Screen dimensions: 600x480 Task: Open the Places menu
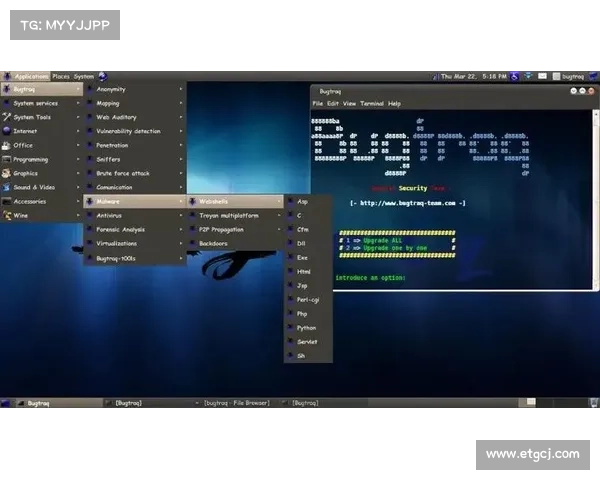pyautogui.click(x=61, y=77)
